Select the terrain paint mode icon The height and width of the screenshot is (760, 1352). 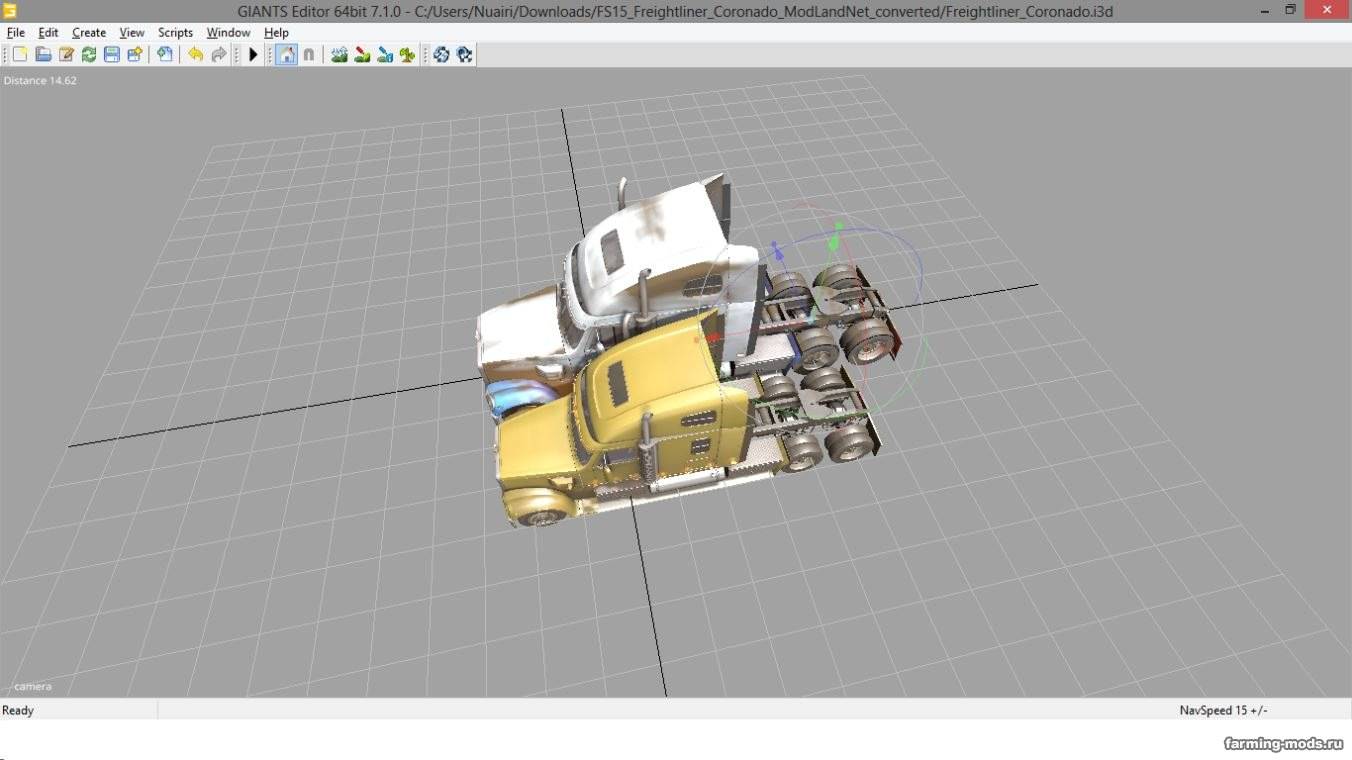(x=362, y=55)
